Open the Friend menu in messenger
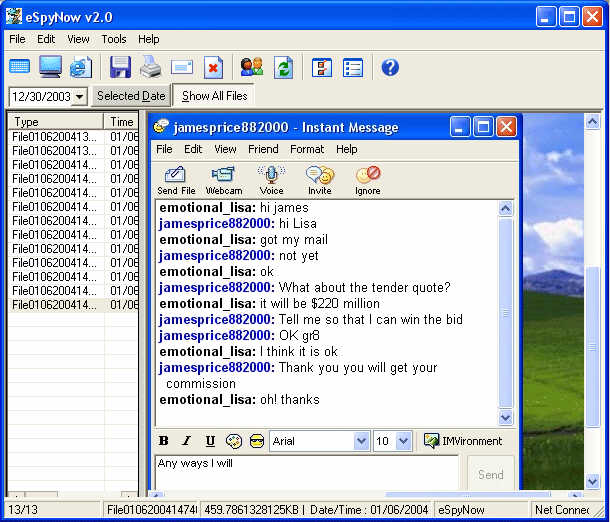The image size is (610, 522). [x=263, y=149]
